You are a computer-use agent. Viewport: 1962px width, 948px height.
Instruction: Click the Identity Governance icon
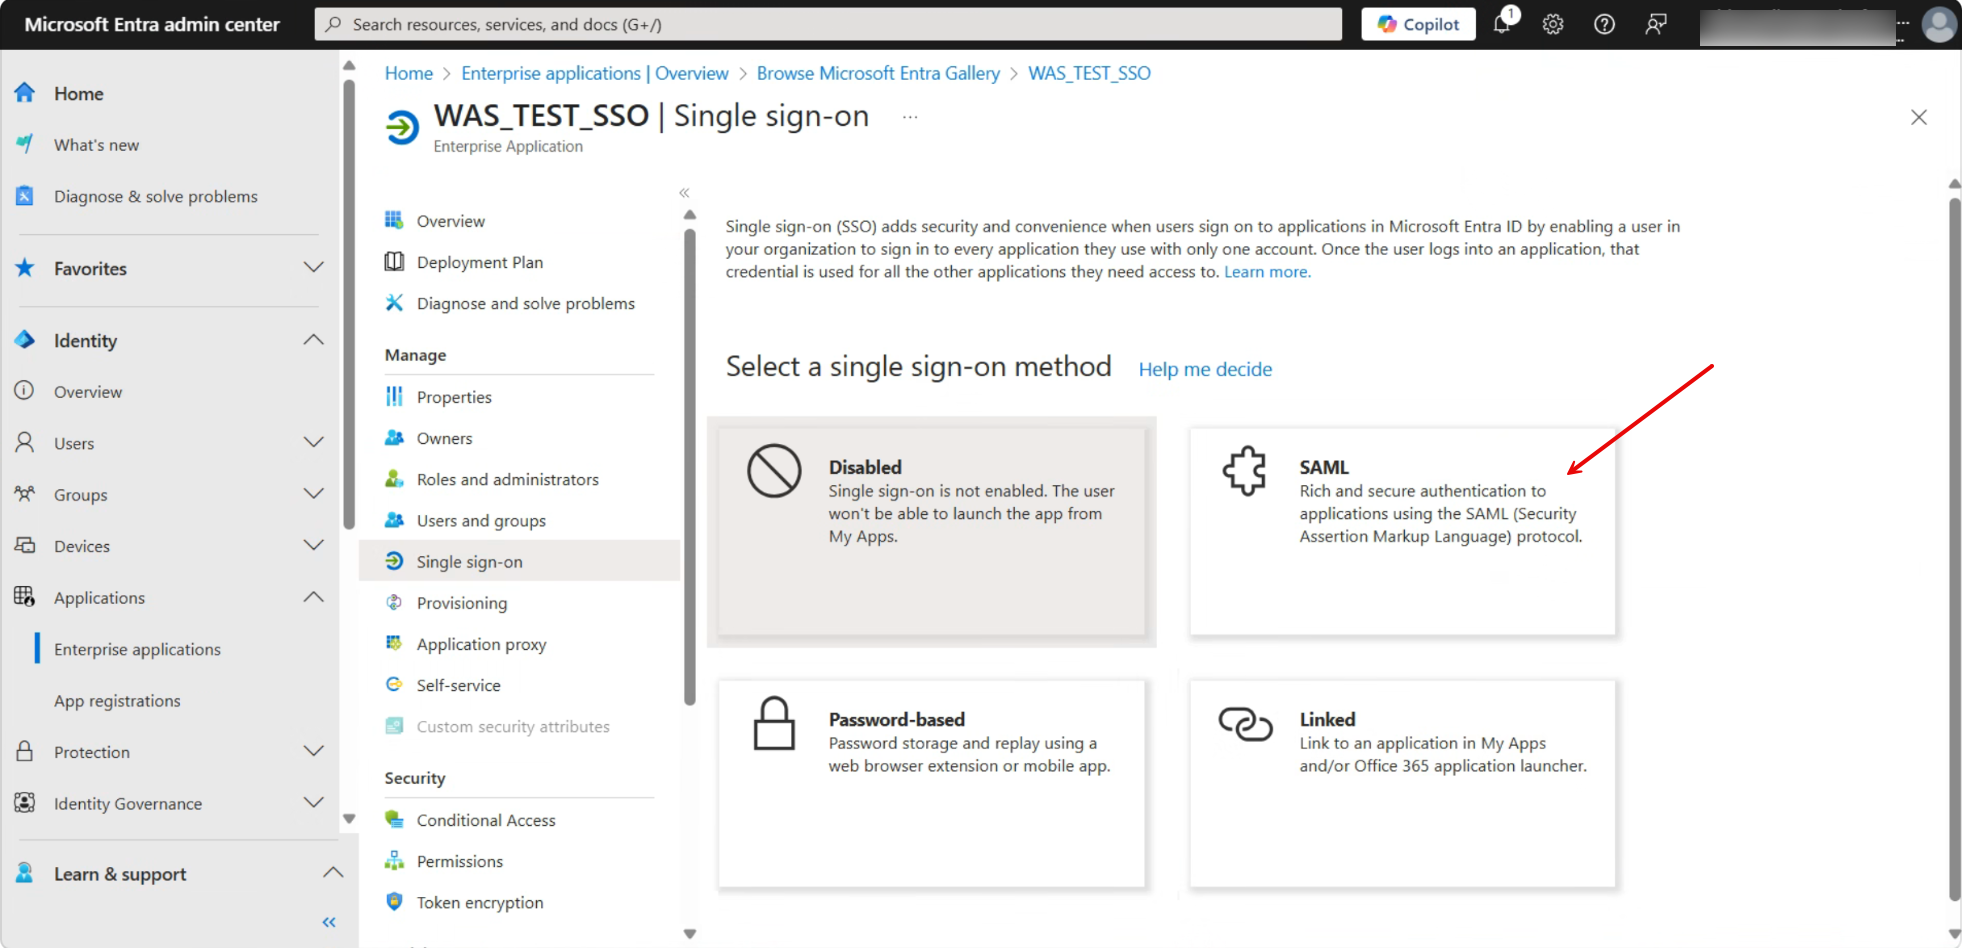click(x=25, y=803)
